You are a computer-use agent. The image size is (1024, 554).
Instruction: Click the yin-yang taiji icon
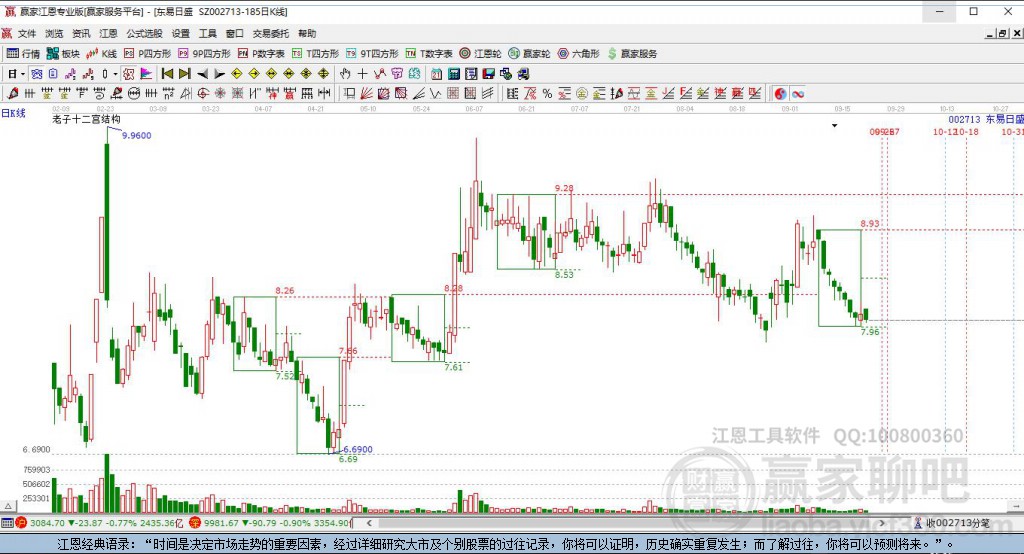coord(780,93)
